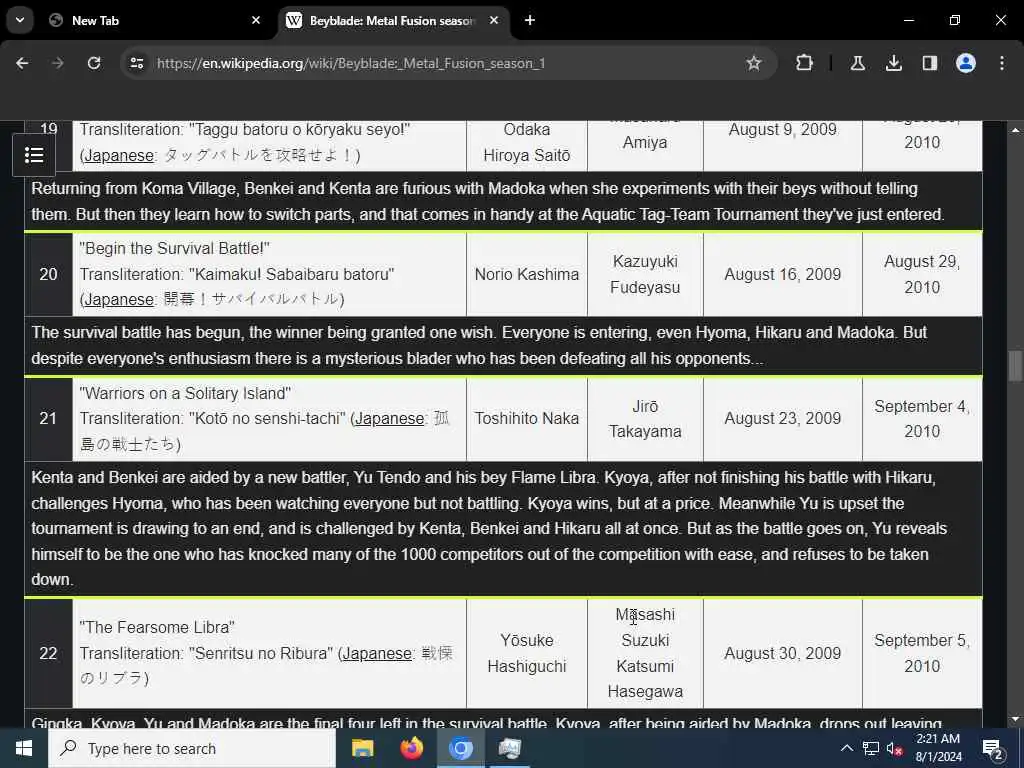1024x768 pixels.
Task: Open Chrome Labs flask icon
Action: (x=857, y=63)
